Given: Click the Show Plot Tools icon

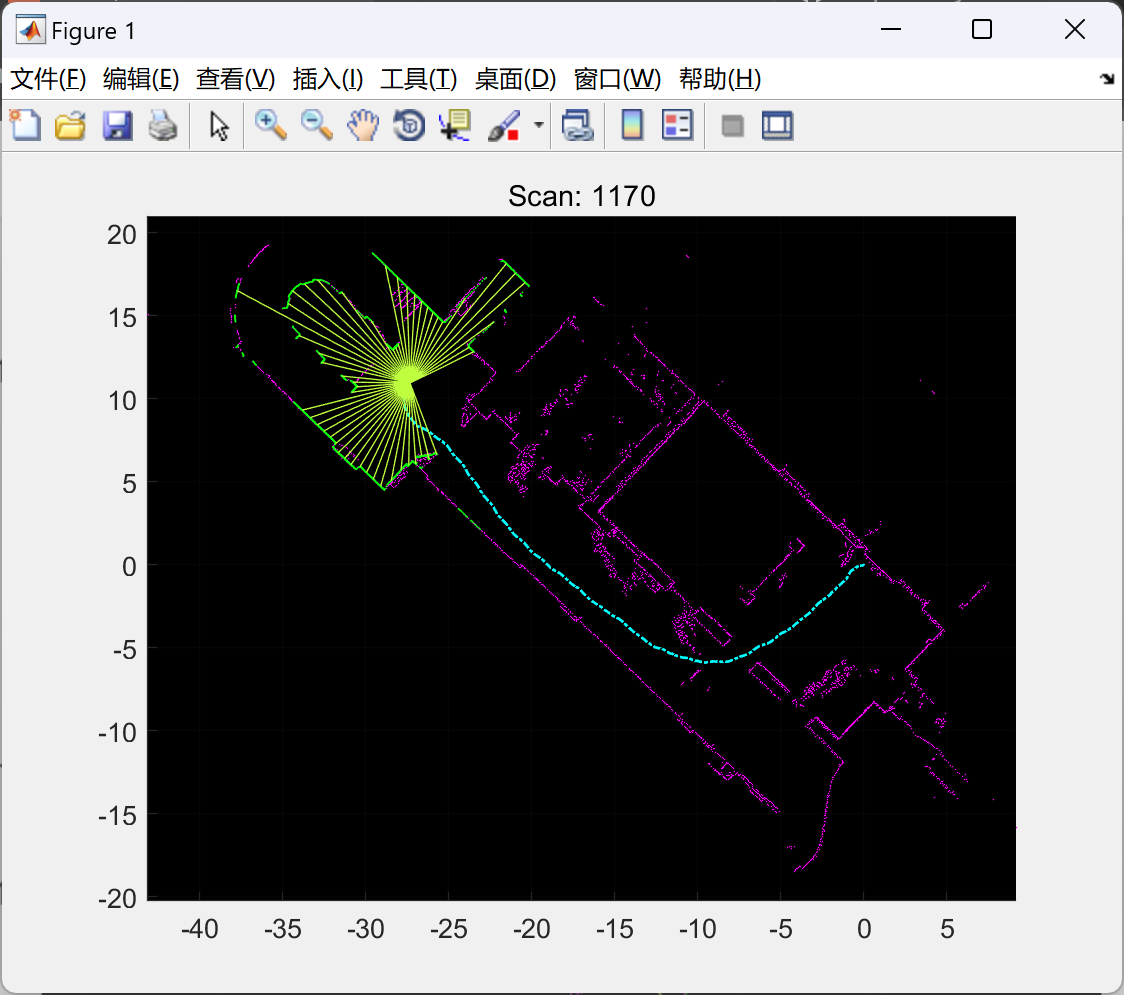Looking at the screenshot, I should pos(777,125).
